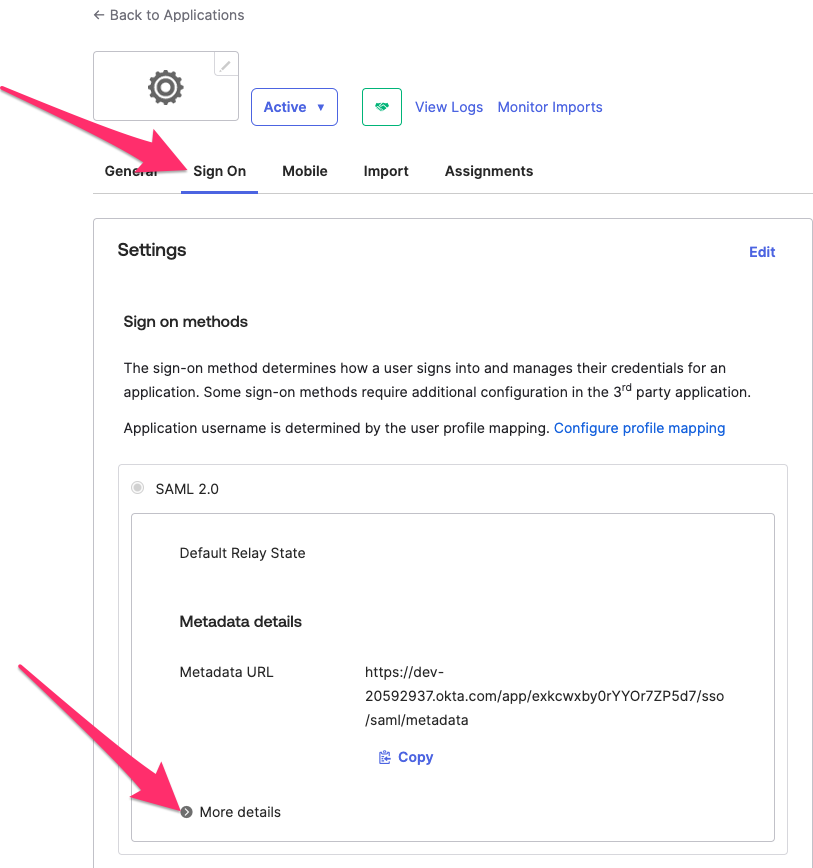Switch to the Assignments tab
Viewport: 813px width, 868px height.
(x=489, y=171)
